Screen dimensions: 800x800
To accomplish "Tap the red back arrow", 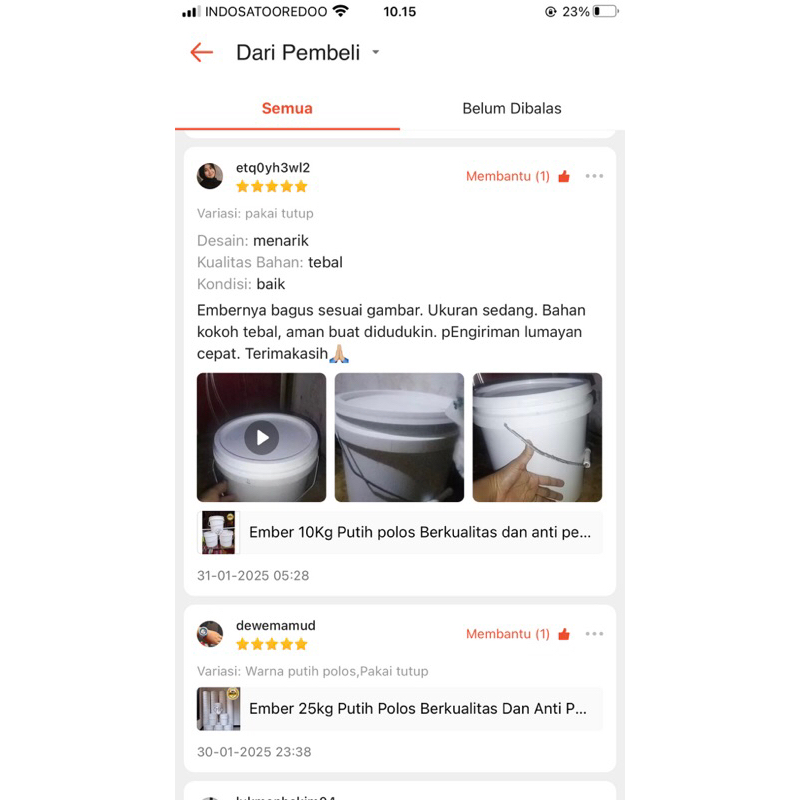I will point(202,53).
